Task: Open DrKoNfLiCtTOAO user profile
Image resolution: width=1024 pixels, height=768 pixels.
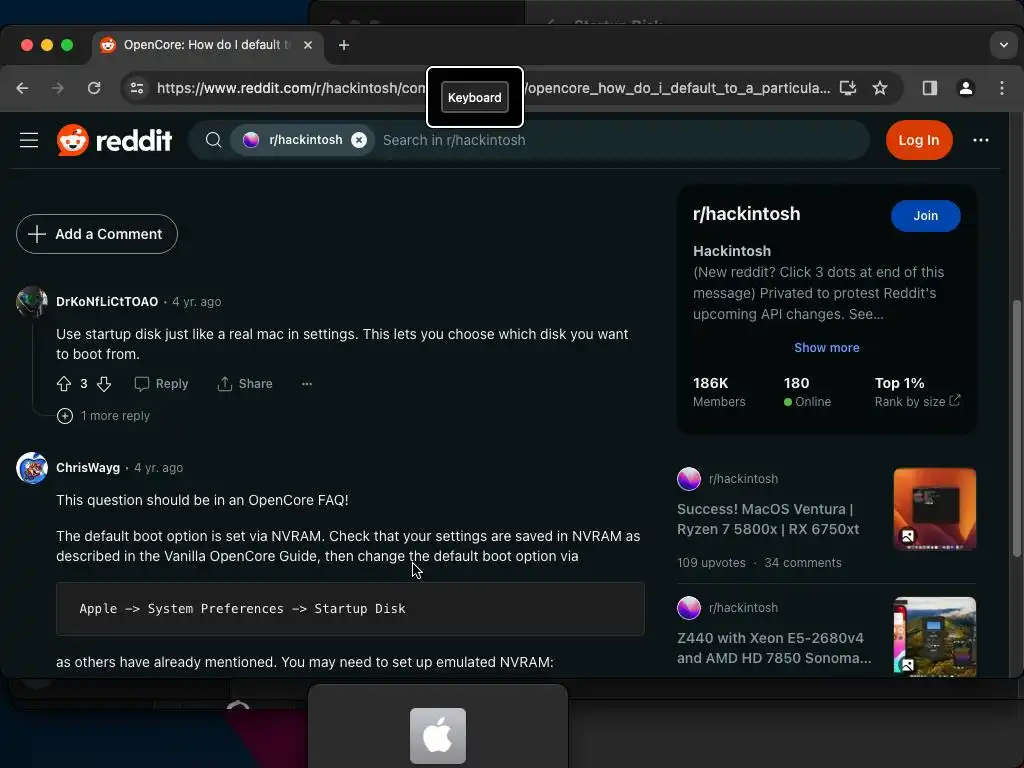Action: [x=107, y=302]
